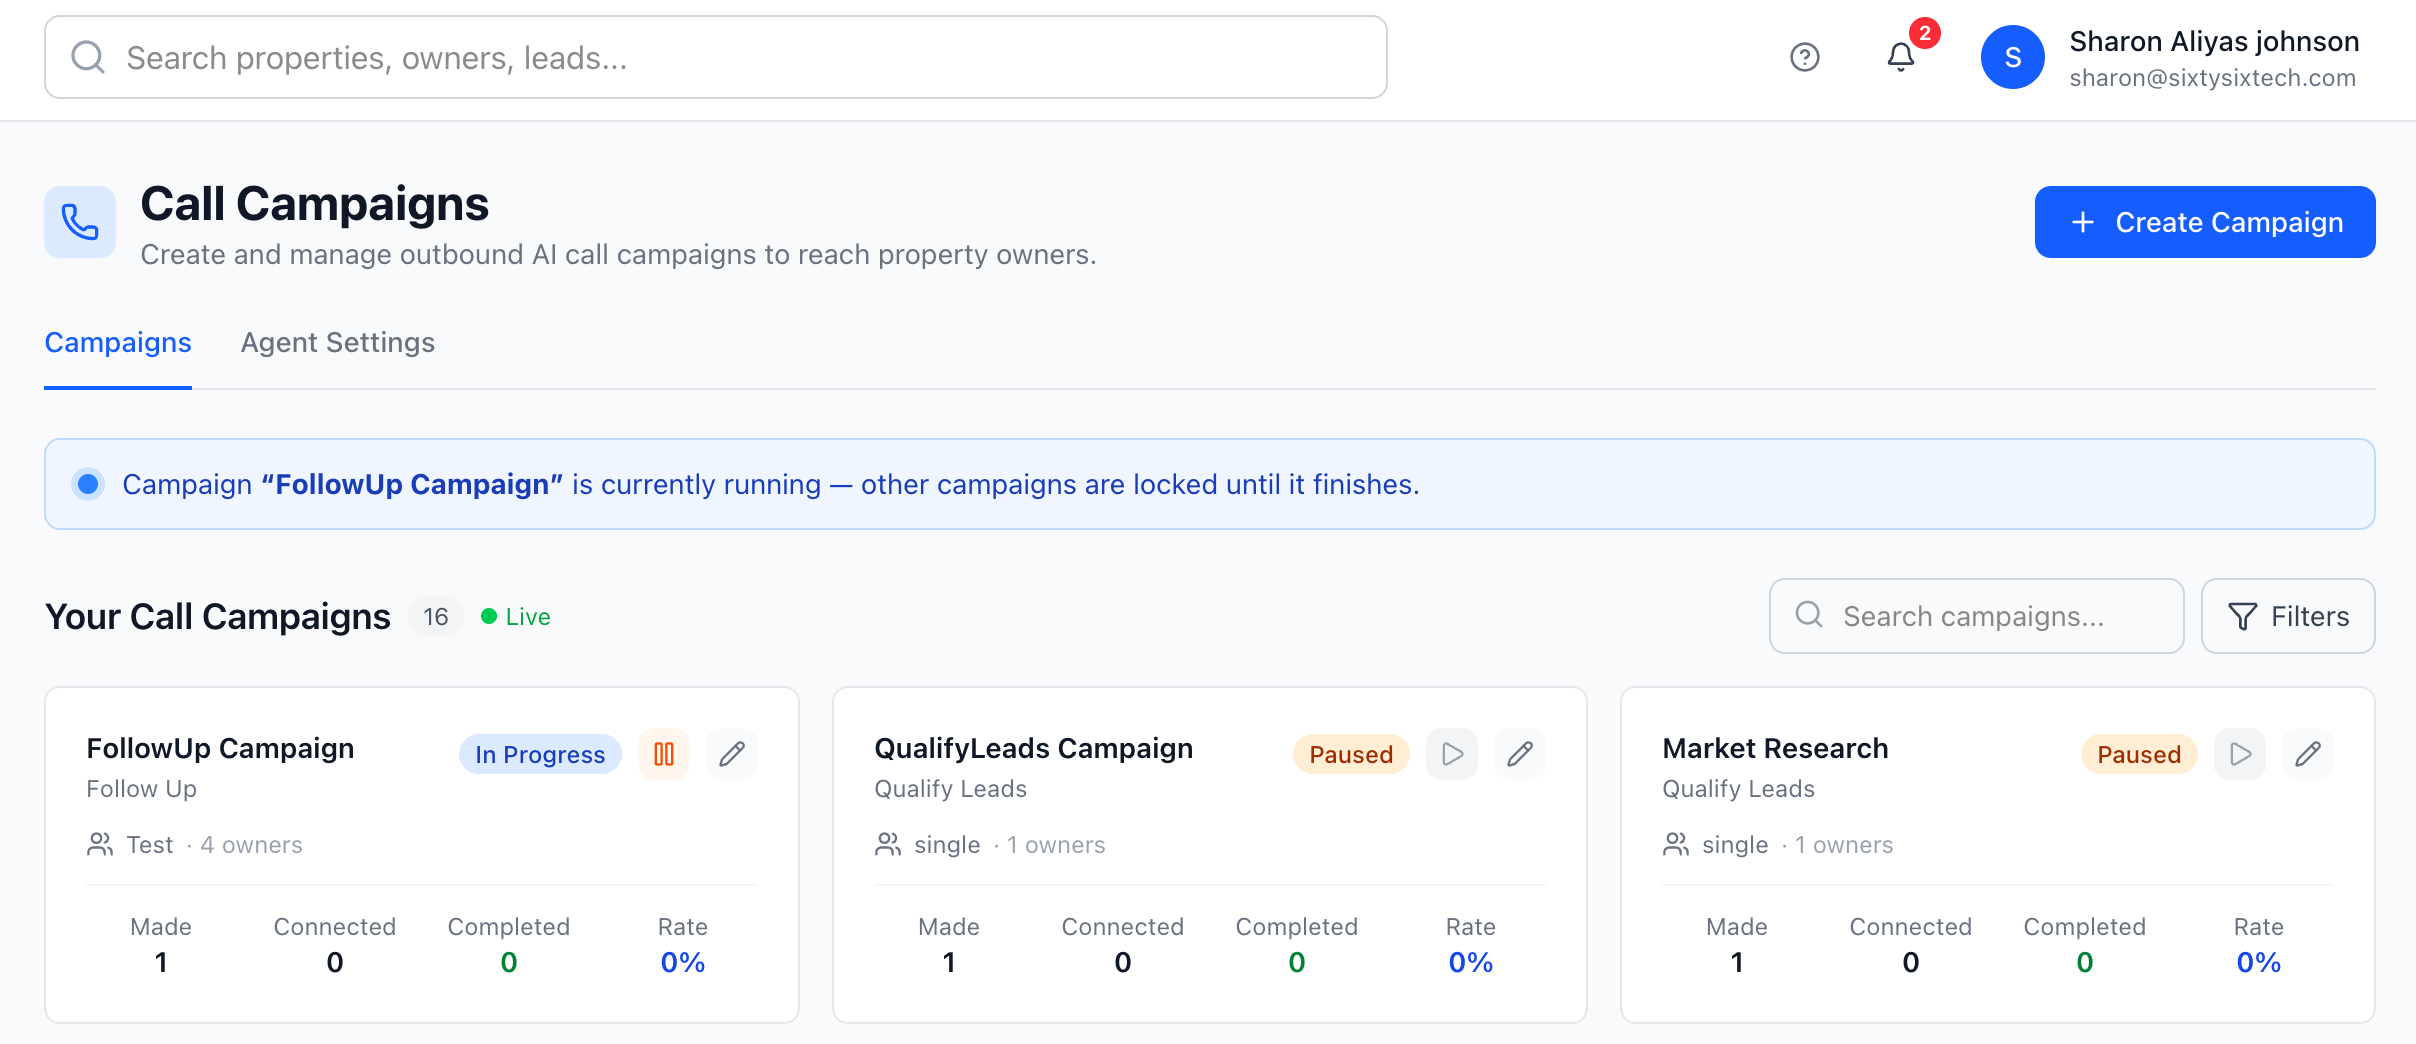Open the Filters button
2416x1044 pixels.
(2288, 616)
